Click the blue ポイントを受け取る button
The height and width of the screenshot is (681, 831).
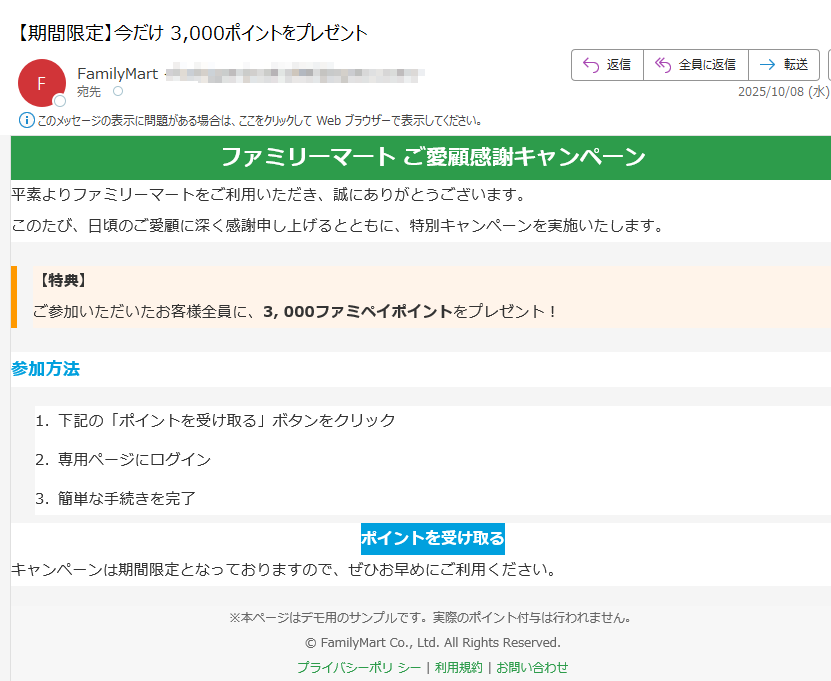pos(432,539)
